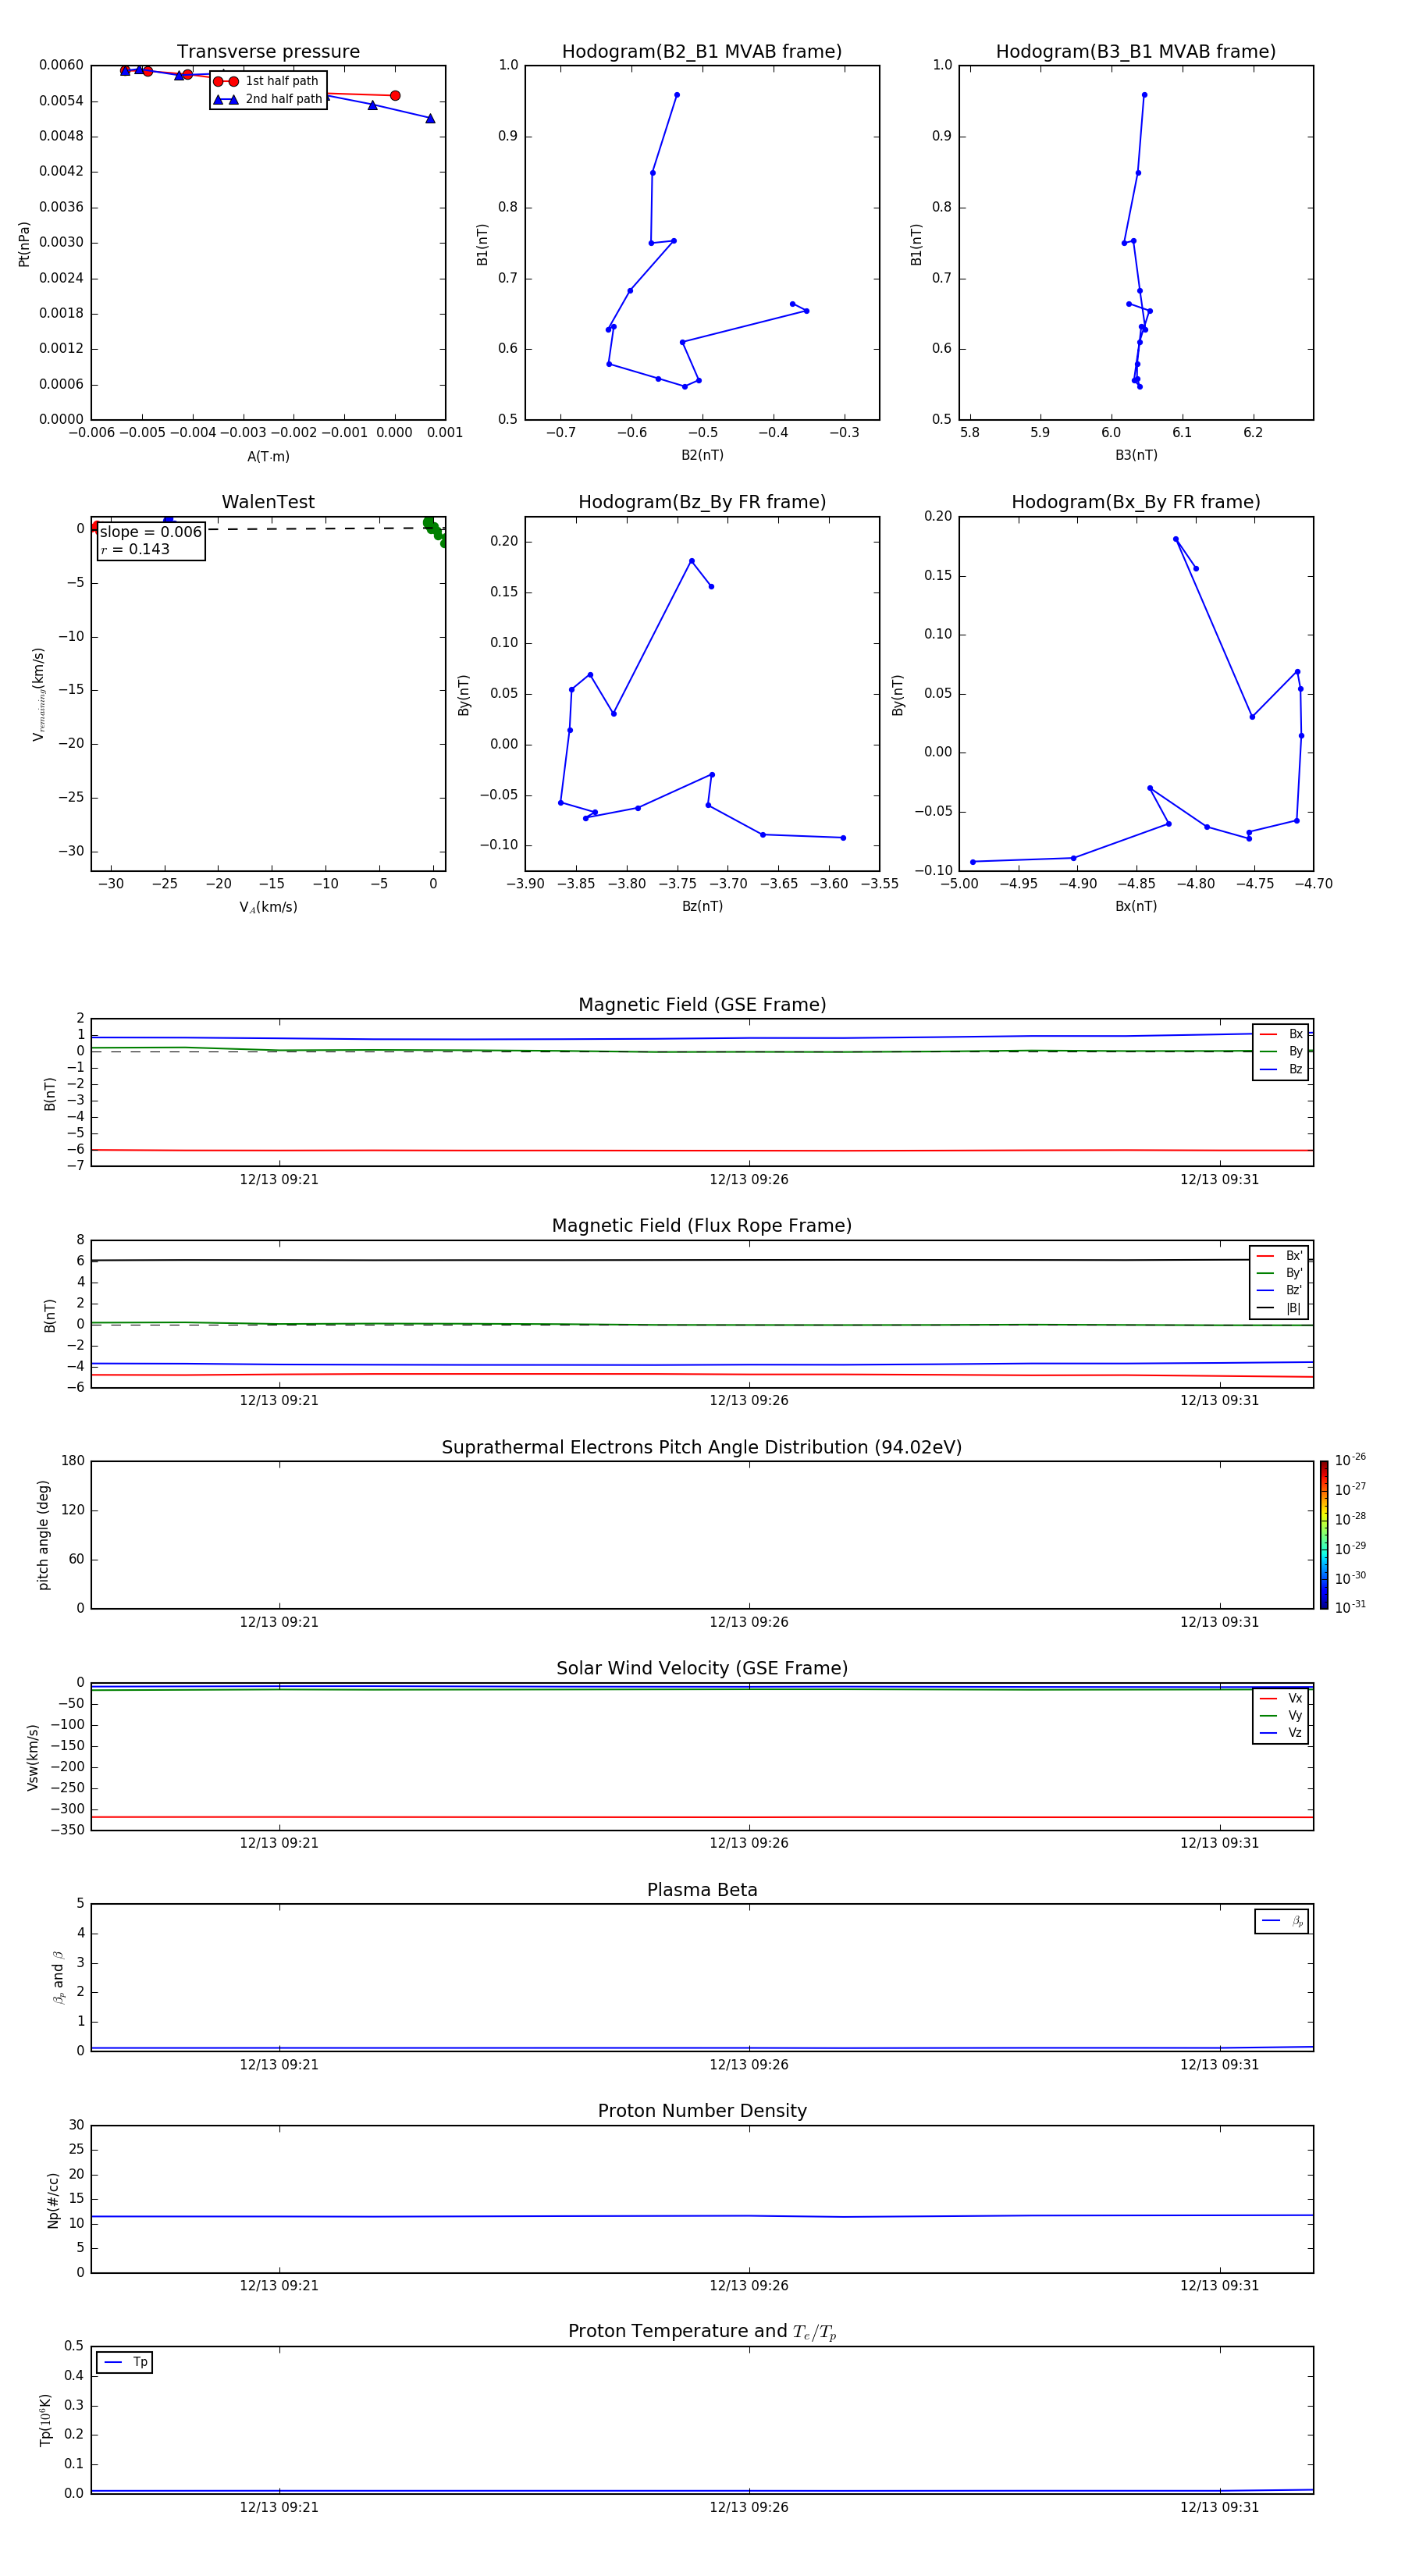
Task: Click the 'Hodogram(Bz_By FR frame)' title
Action: [x=702, y=502]
